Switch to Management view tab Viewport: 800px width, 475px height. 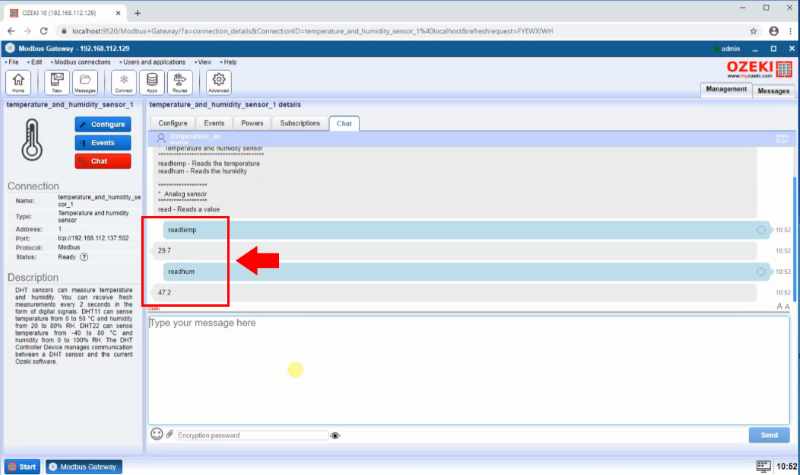pos(726,89)
